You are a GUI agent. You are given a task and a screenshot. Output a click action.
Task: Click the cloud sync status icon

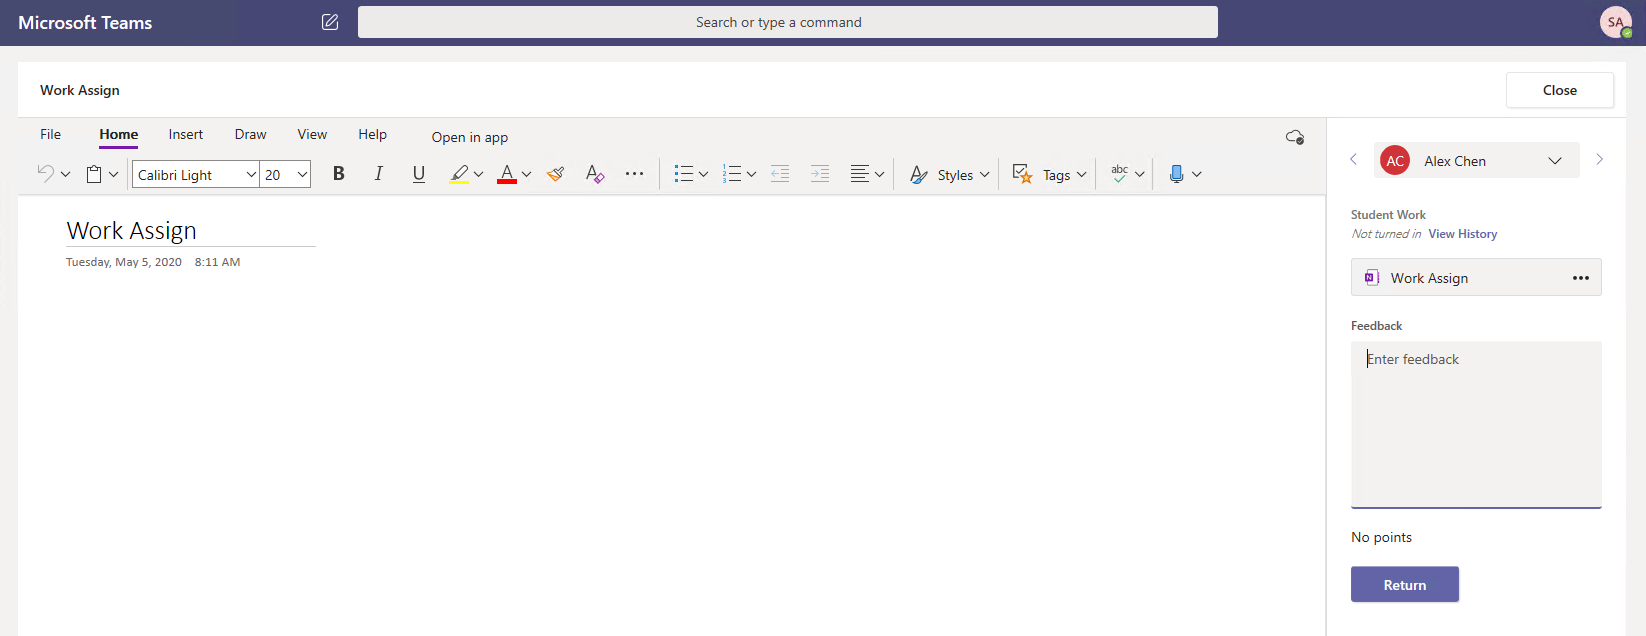click(1295, 137)
